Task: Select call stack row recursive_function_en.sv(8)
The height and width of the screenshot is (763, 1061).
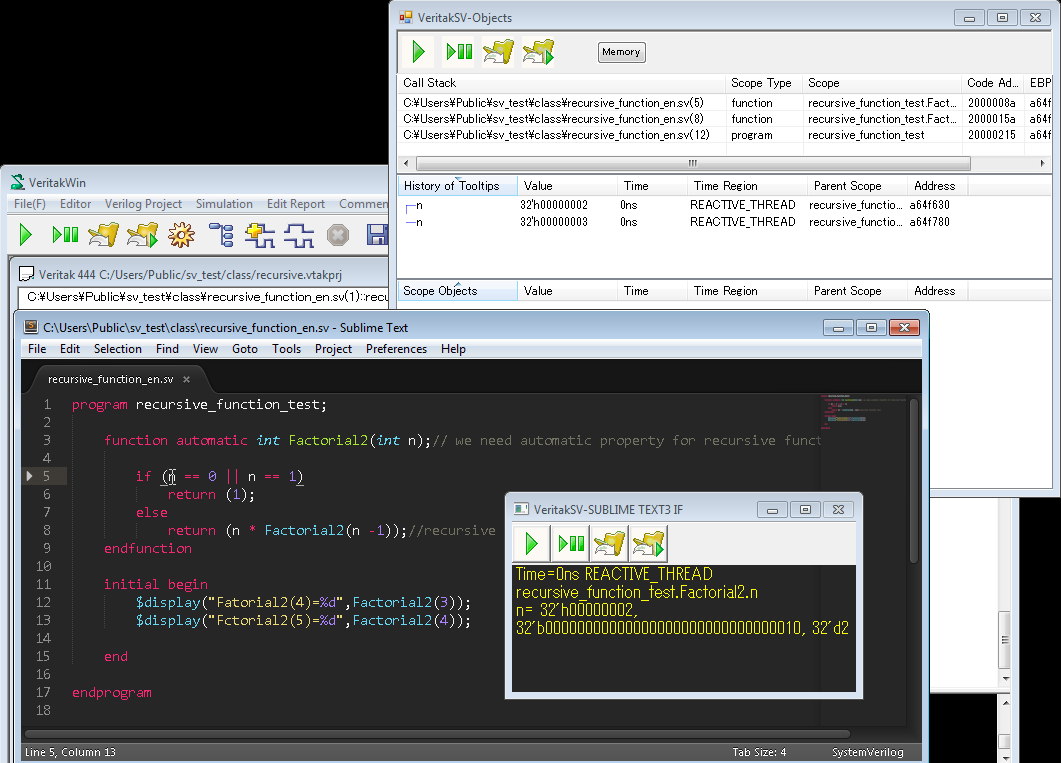Action: coord(725,119)
